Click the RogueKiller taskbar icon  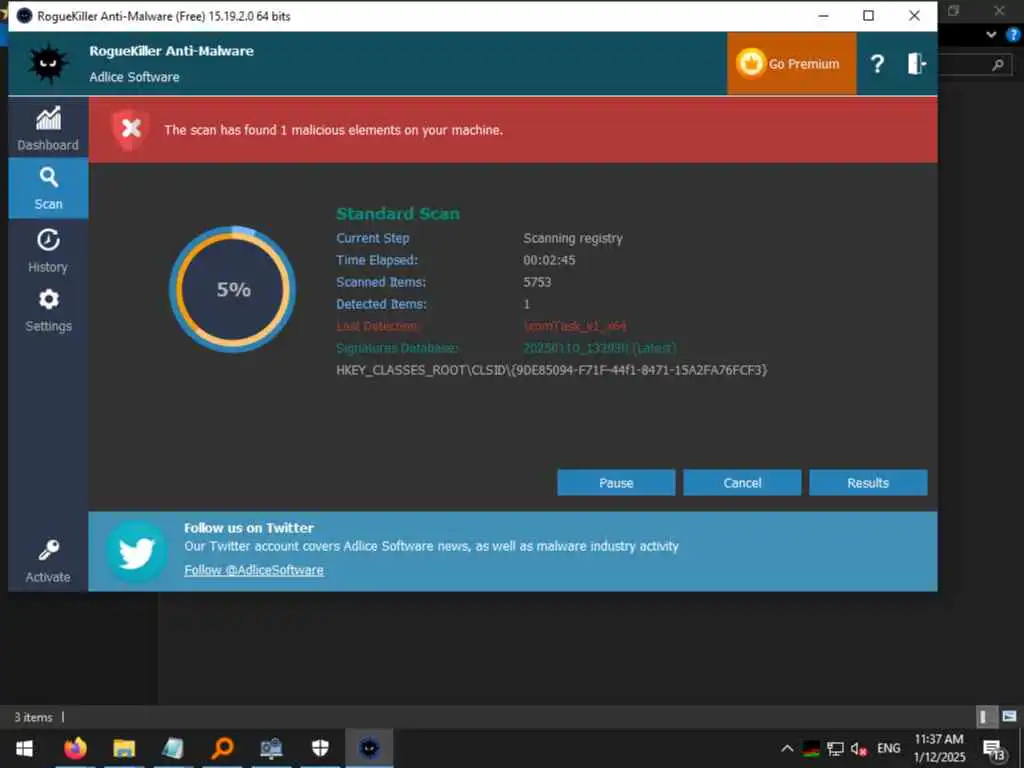coord(369,748)
